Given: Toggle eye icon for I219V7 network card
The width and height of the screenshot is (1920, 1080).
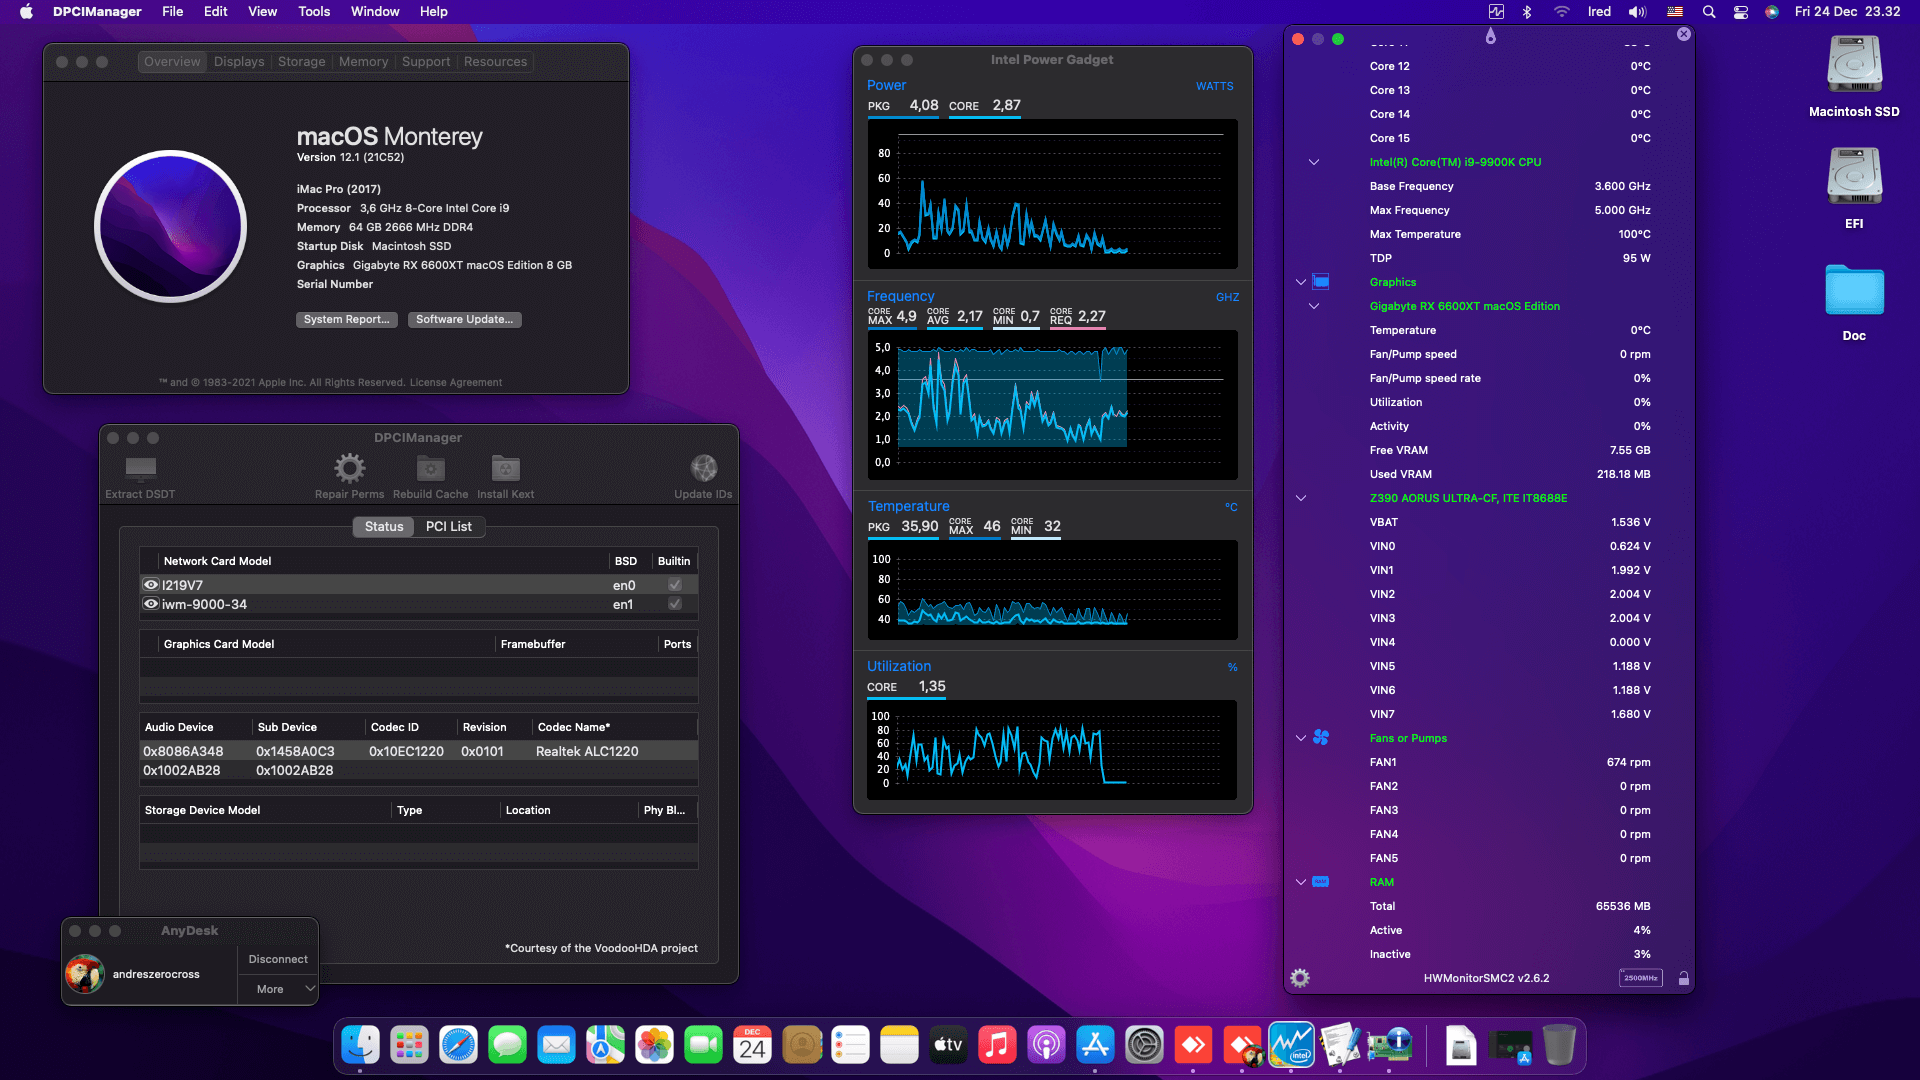Looking at the screenshot, I should (x=151, y=585).
